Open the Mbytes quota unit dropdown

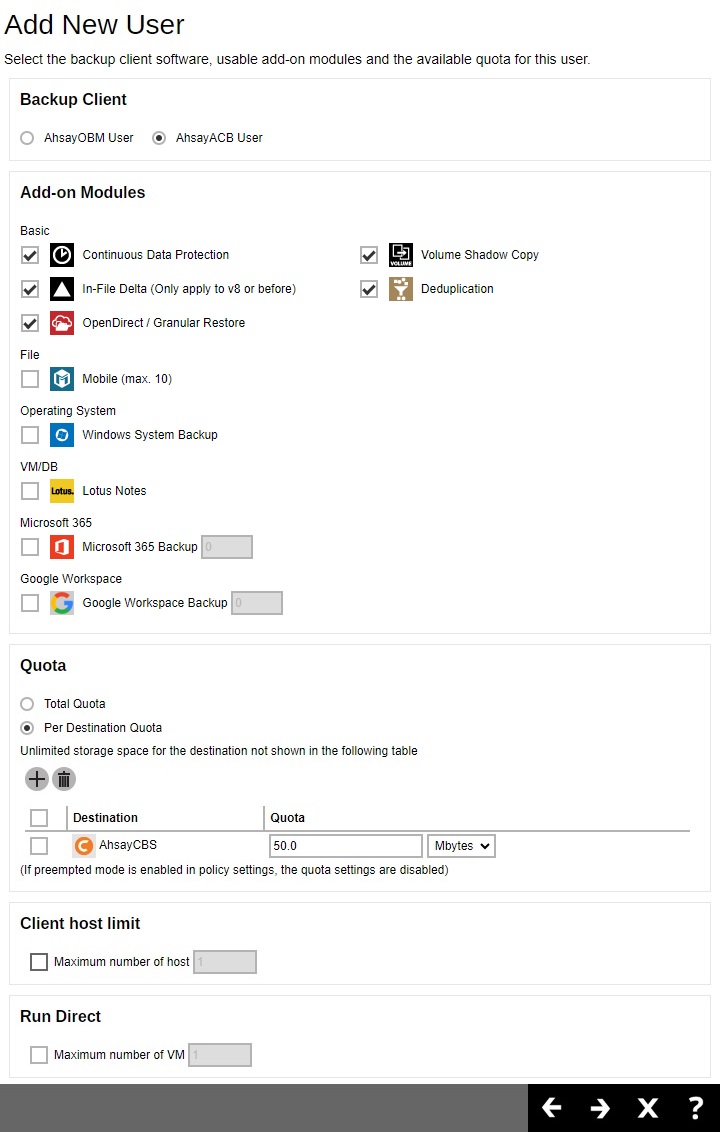pyautogui.click(x=461, y=846)
